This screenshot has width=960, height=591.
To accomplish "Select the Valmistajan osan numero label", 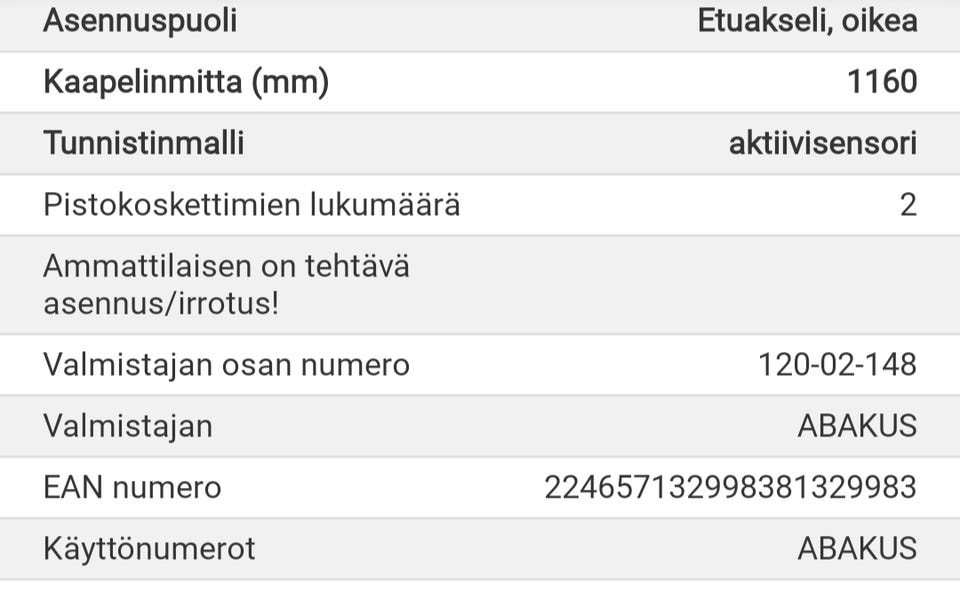I will point(226,365).
